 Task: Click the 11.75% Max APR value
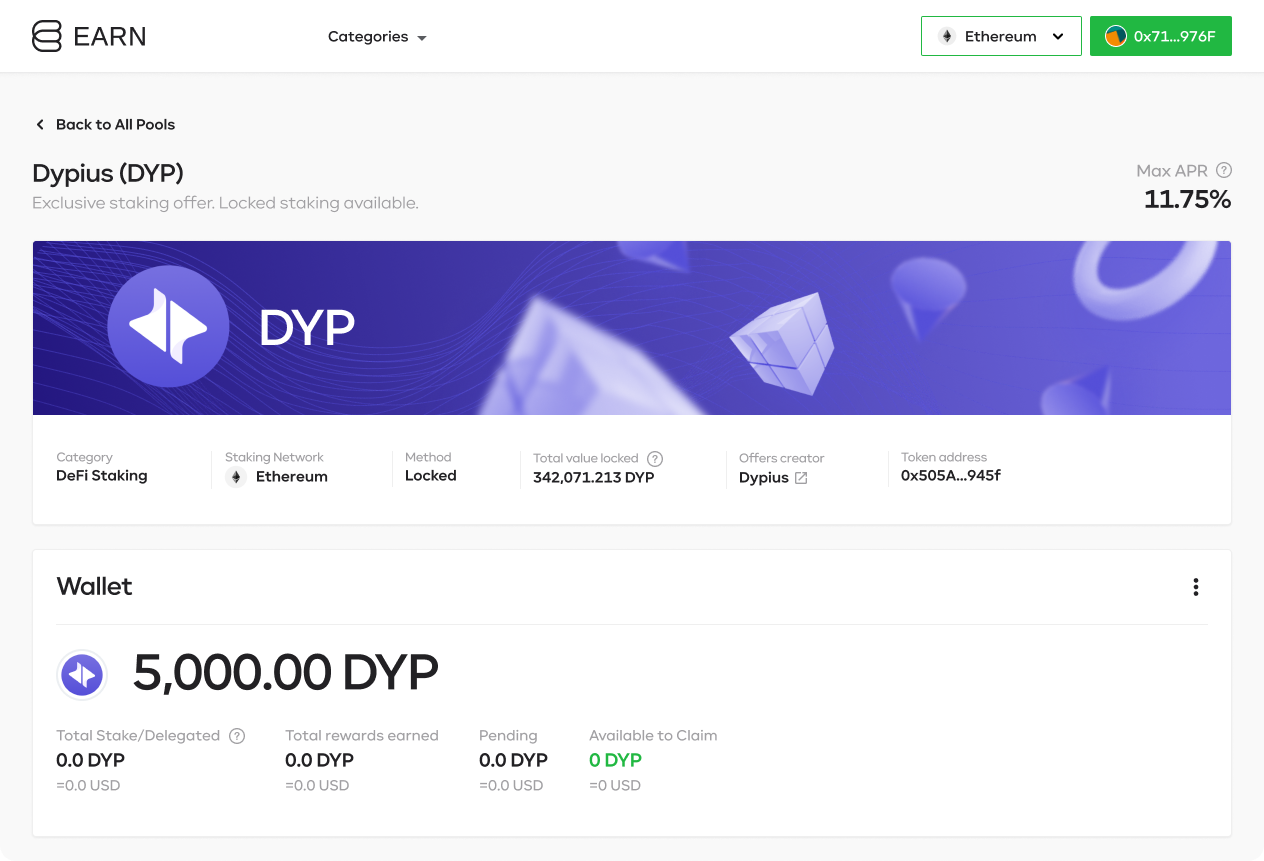[1187, 199]
